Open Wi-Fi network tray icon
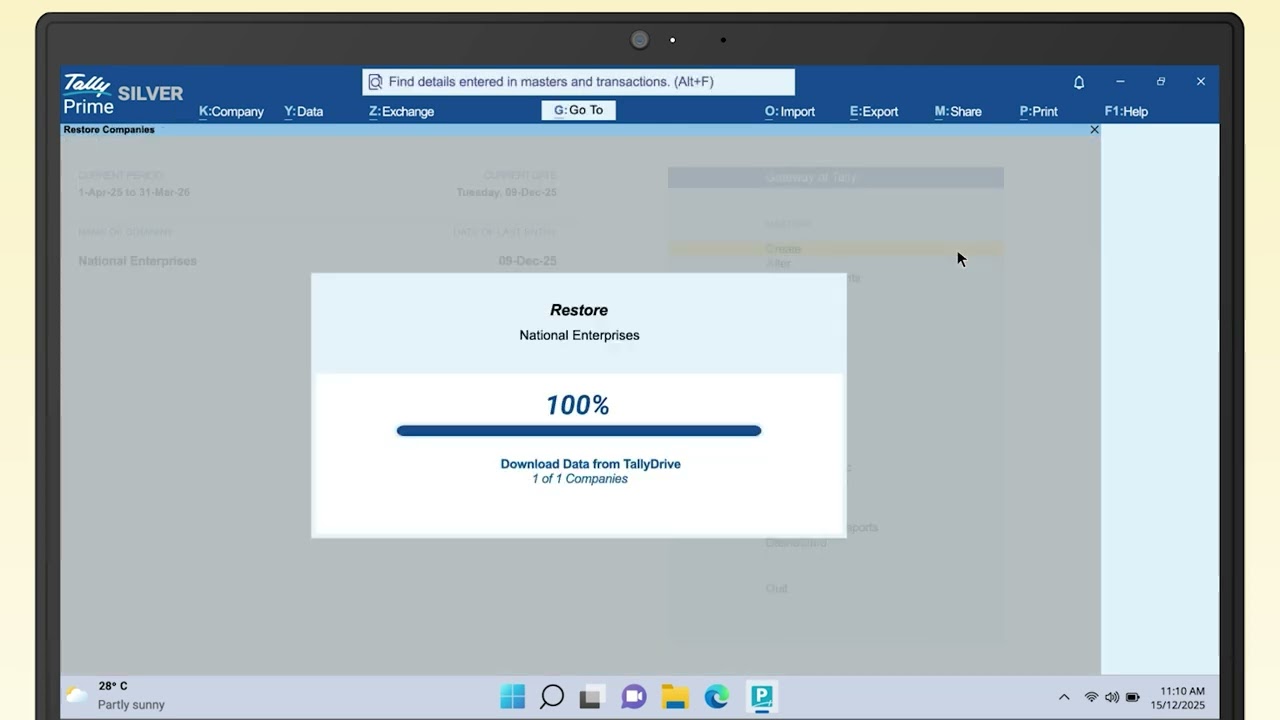1280x720 pixels. coord(1091,697)
